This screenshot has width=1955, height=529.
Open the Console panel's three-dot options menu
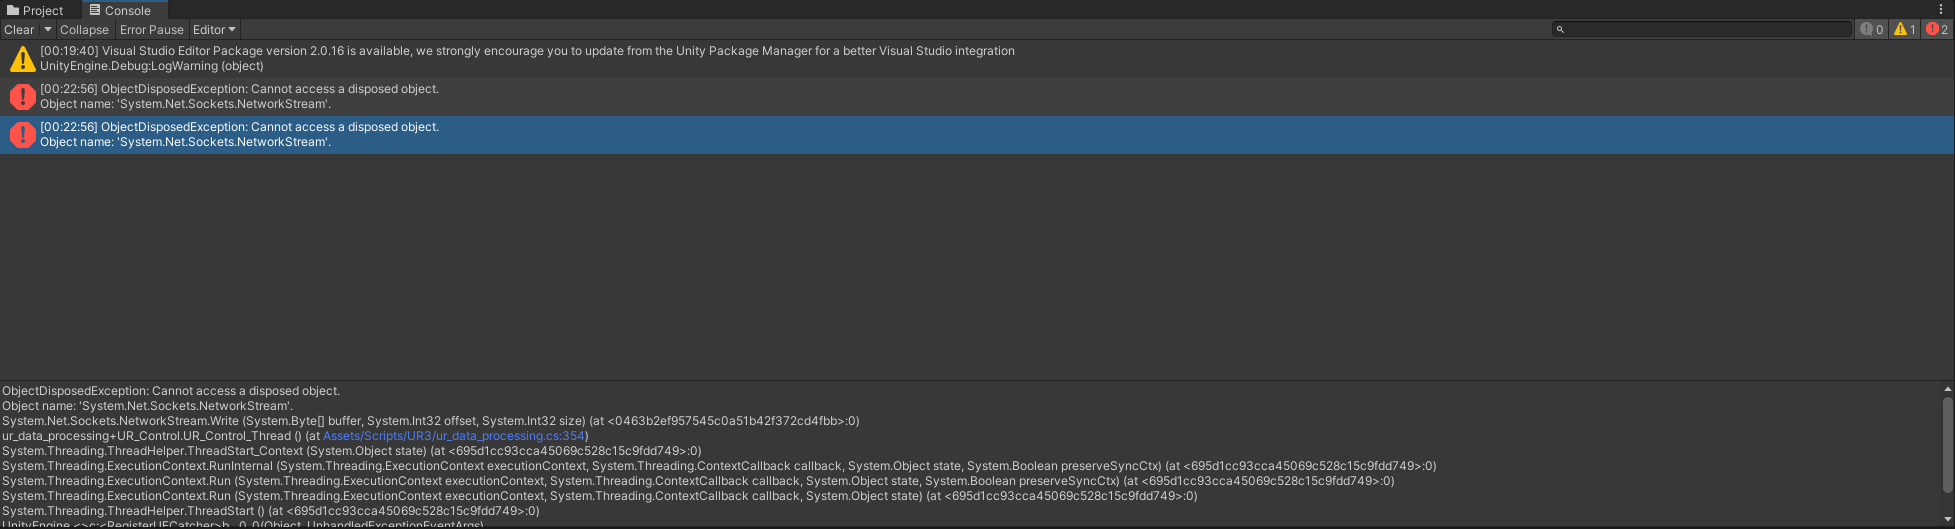tap(1941, 9)
